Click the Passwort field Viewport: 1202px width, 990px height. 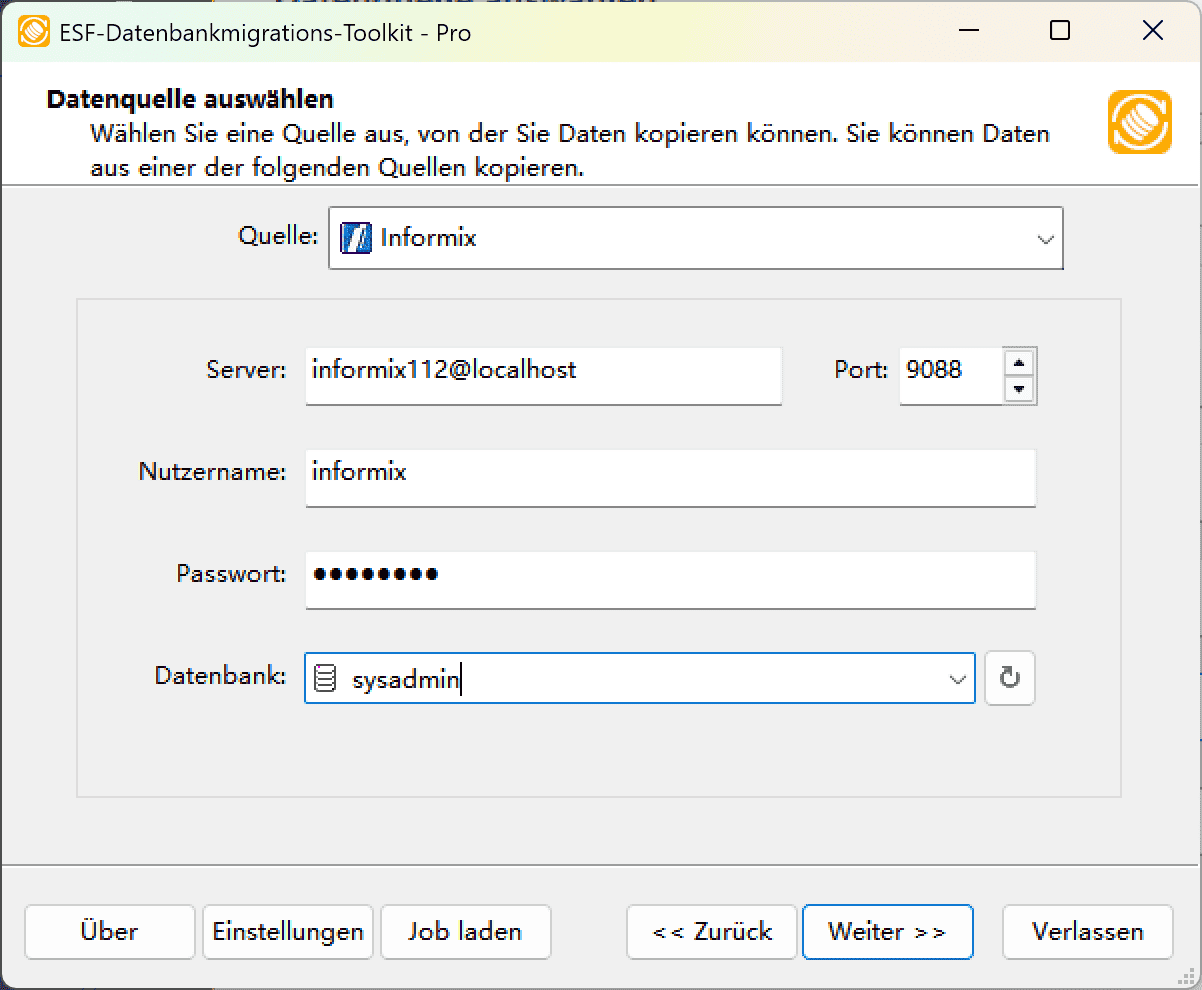[670, 580]
